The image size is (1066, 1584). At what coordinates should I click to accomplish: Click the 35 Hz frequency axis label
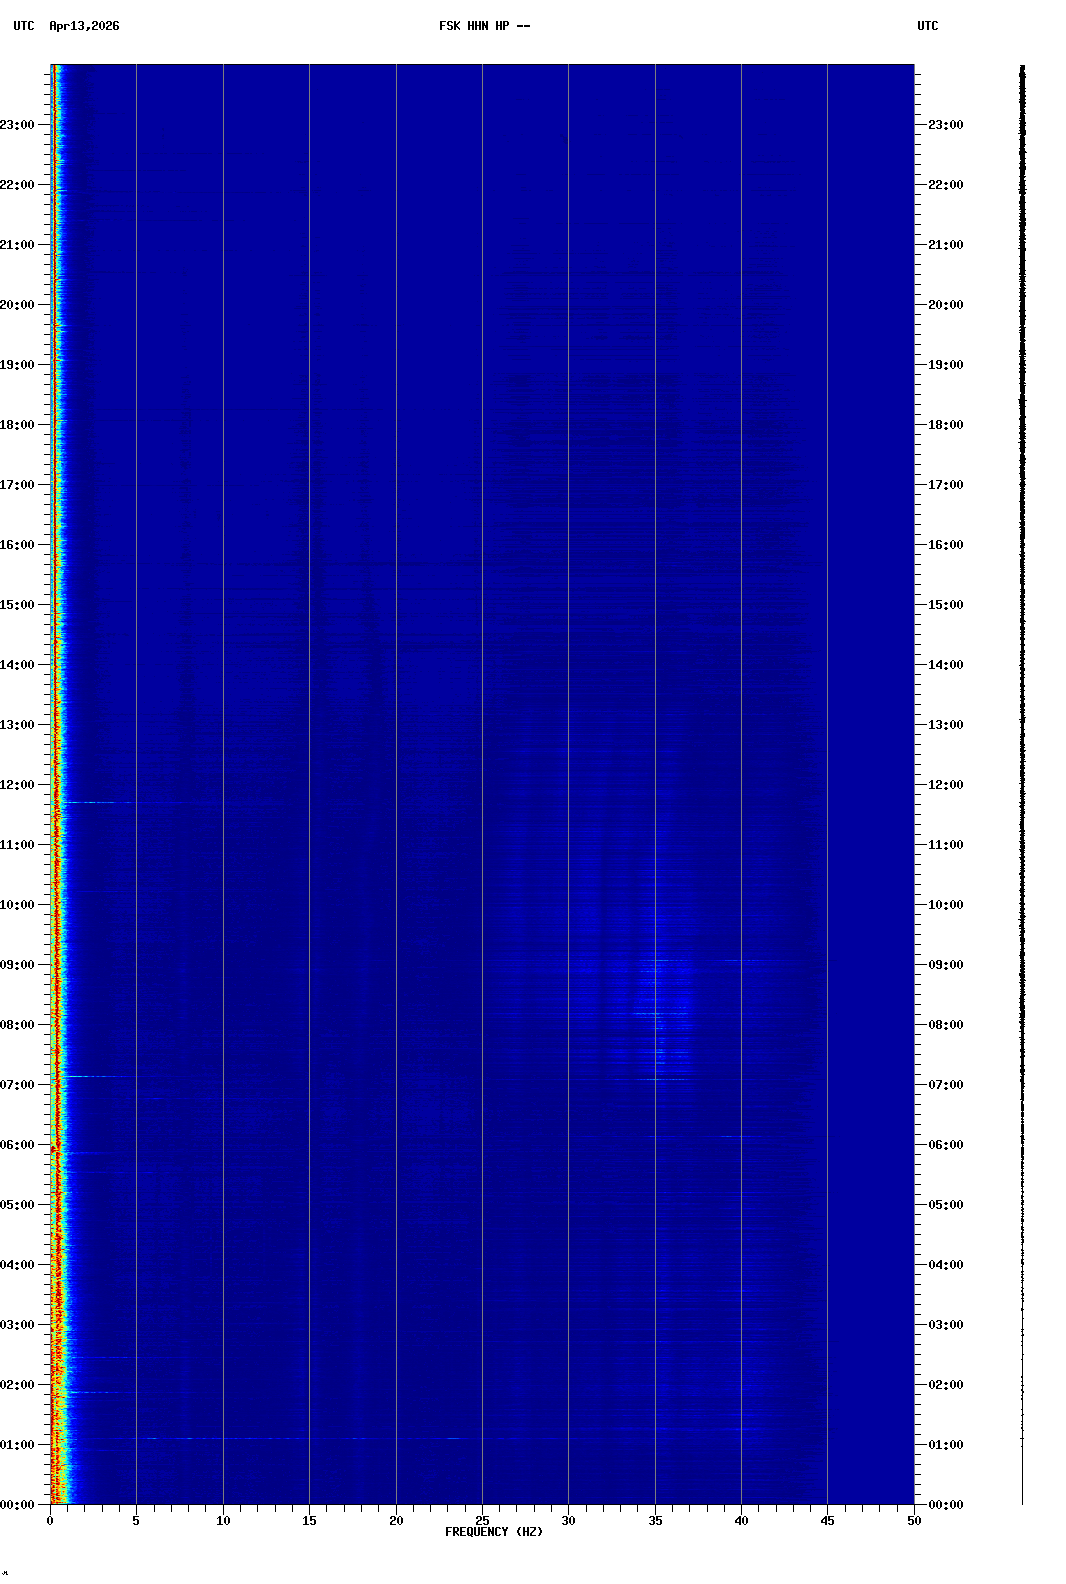(655, 1521)
